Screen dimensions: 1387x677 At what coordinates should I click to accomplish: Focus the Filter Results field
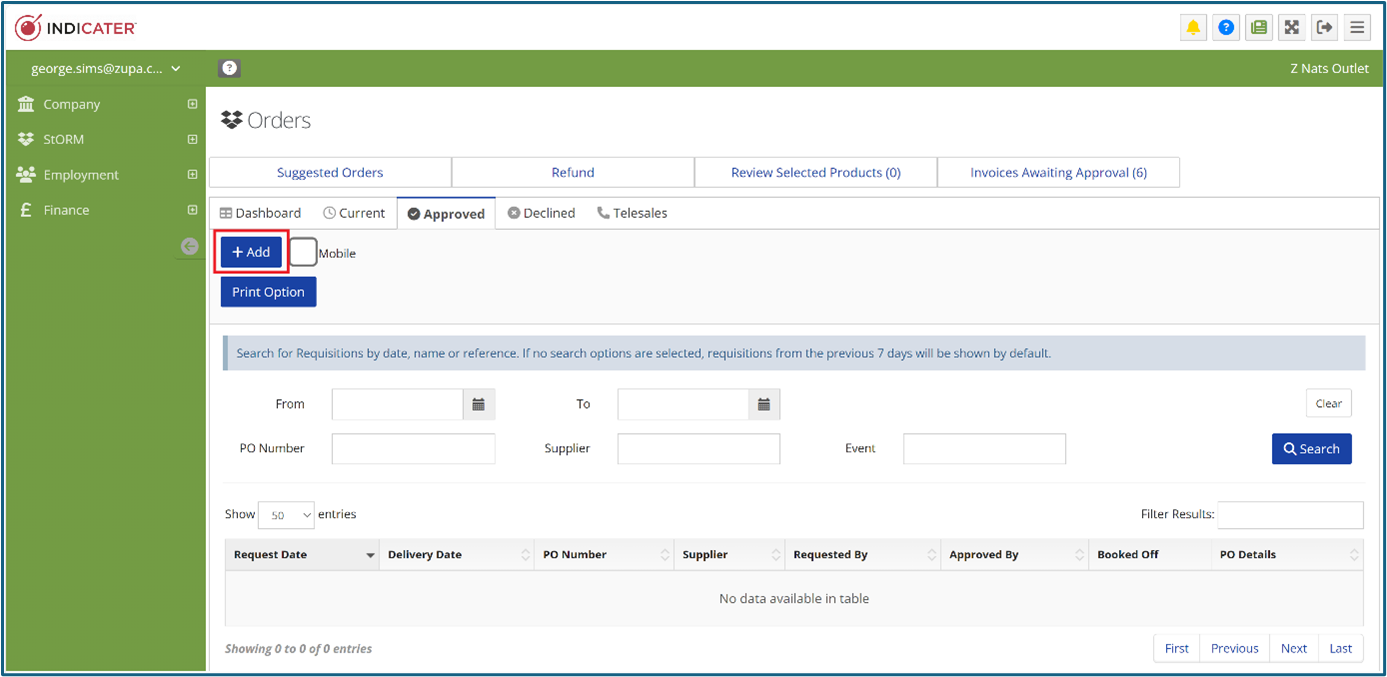(x=1290, y=515)
